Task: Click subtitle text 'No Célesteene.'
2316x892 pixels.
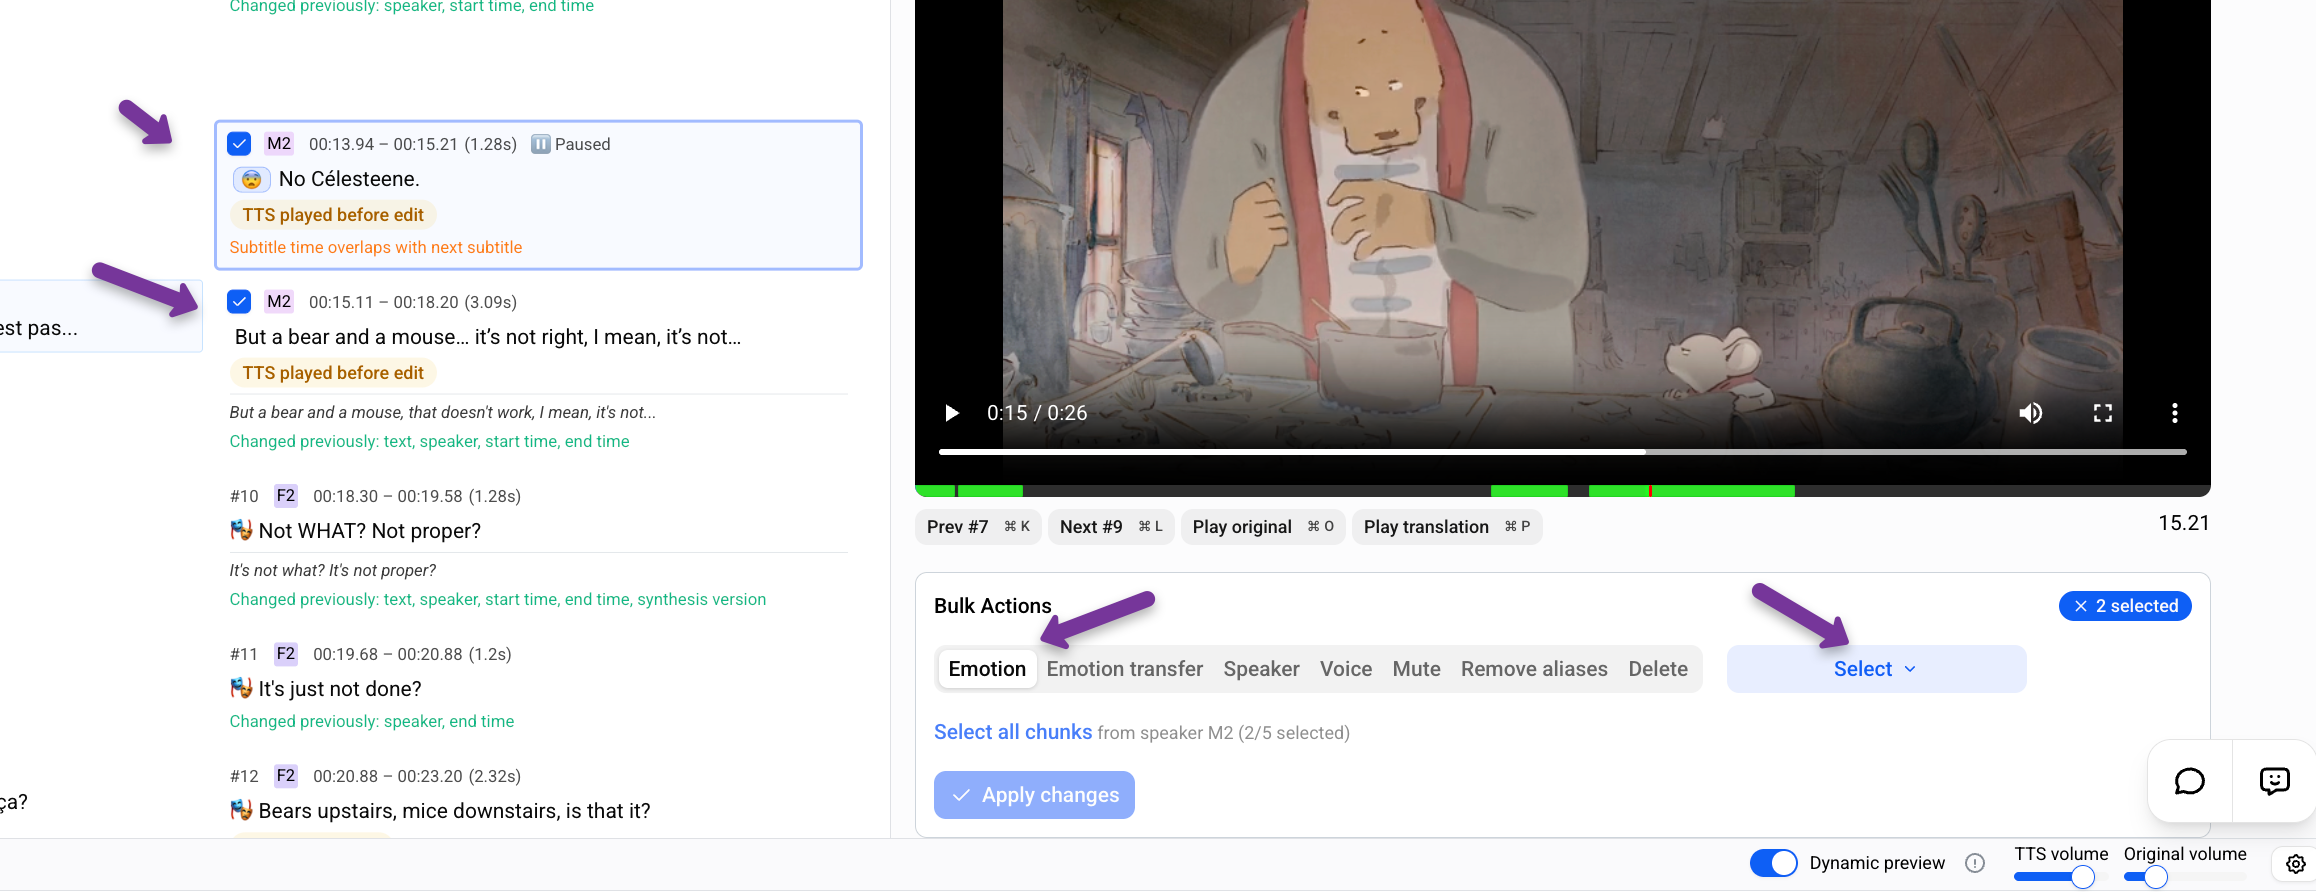Action: click(349, 179)
